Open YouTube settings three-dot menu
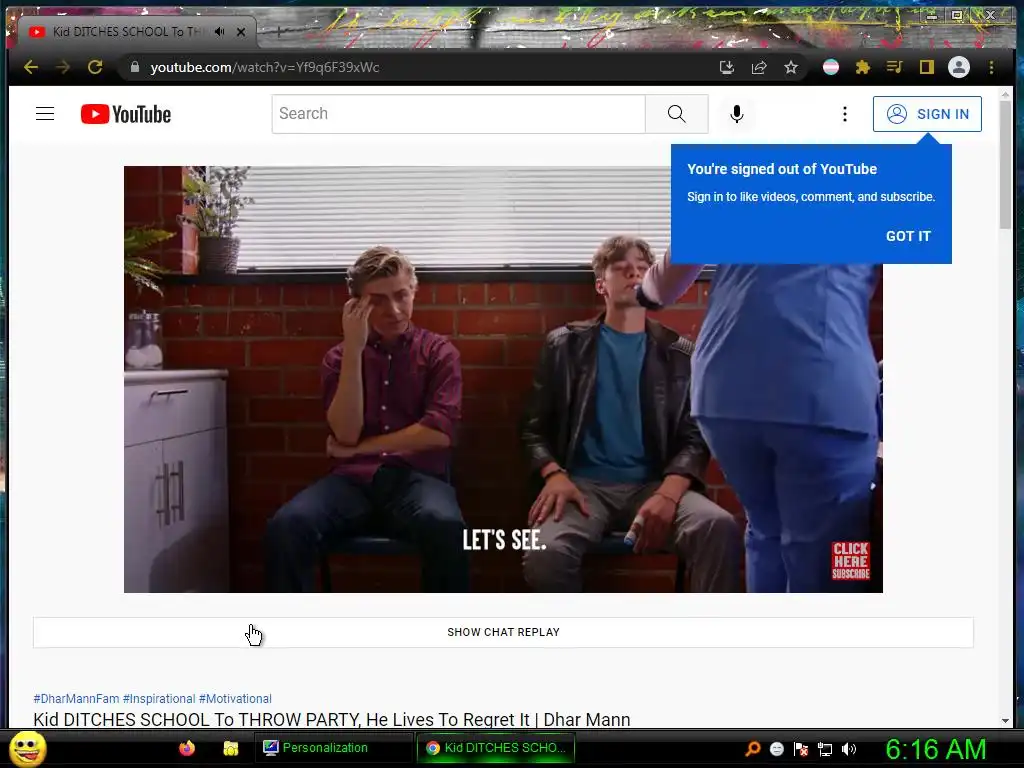Image resolution: width=1024 pixels, height=768 pixels. 844,114
